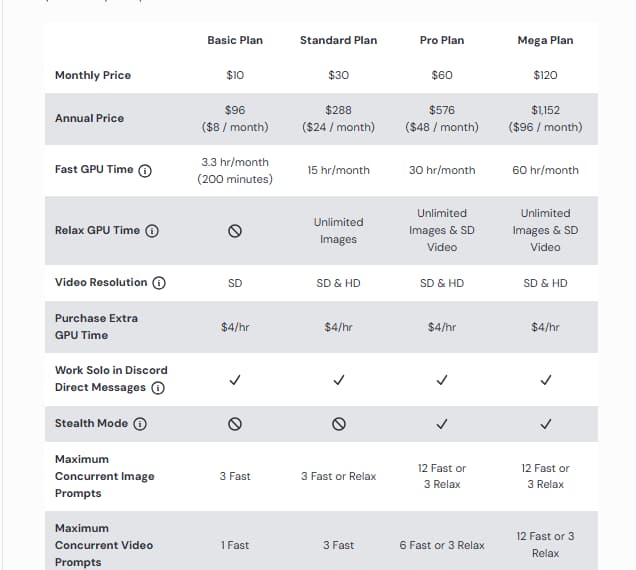This screenshot has width=636, height=570.
Task: Select the Basic Plan column header
Action: (235, 41)
